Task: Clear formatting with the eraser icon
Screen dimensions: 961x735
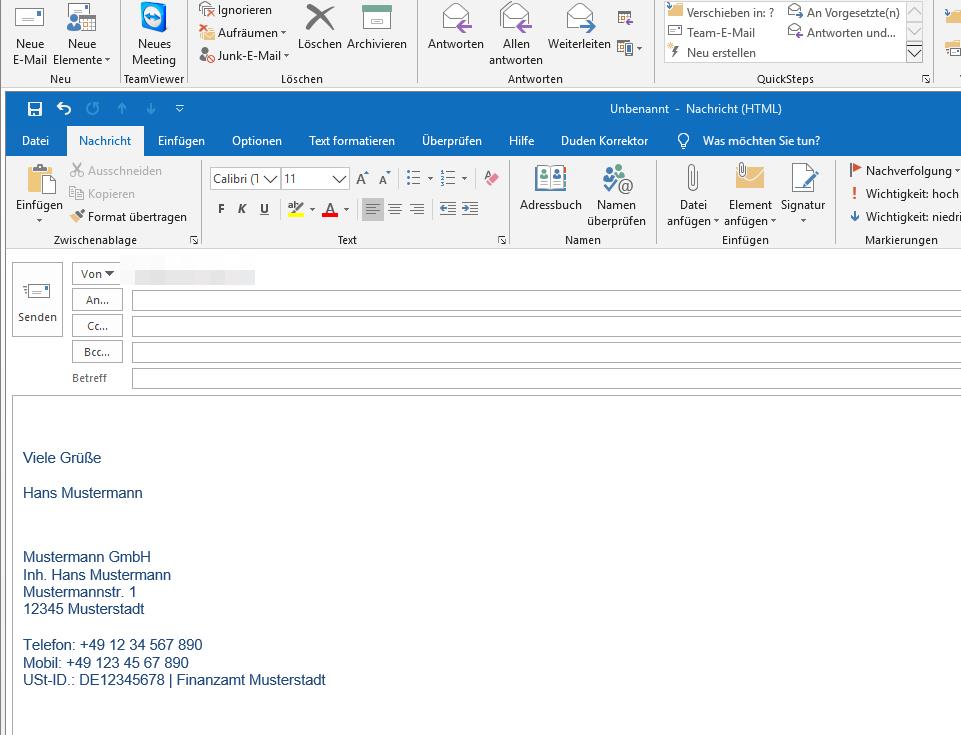Action: 490,178
